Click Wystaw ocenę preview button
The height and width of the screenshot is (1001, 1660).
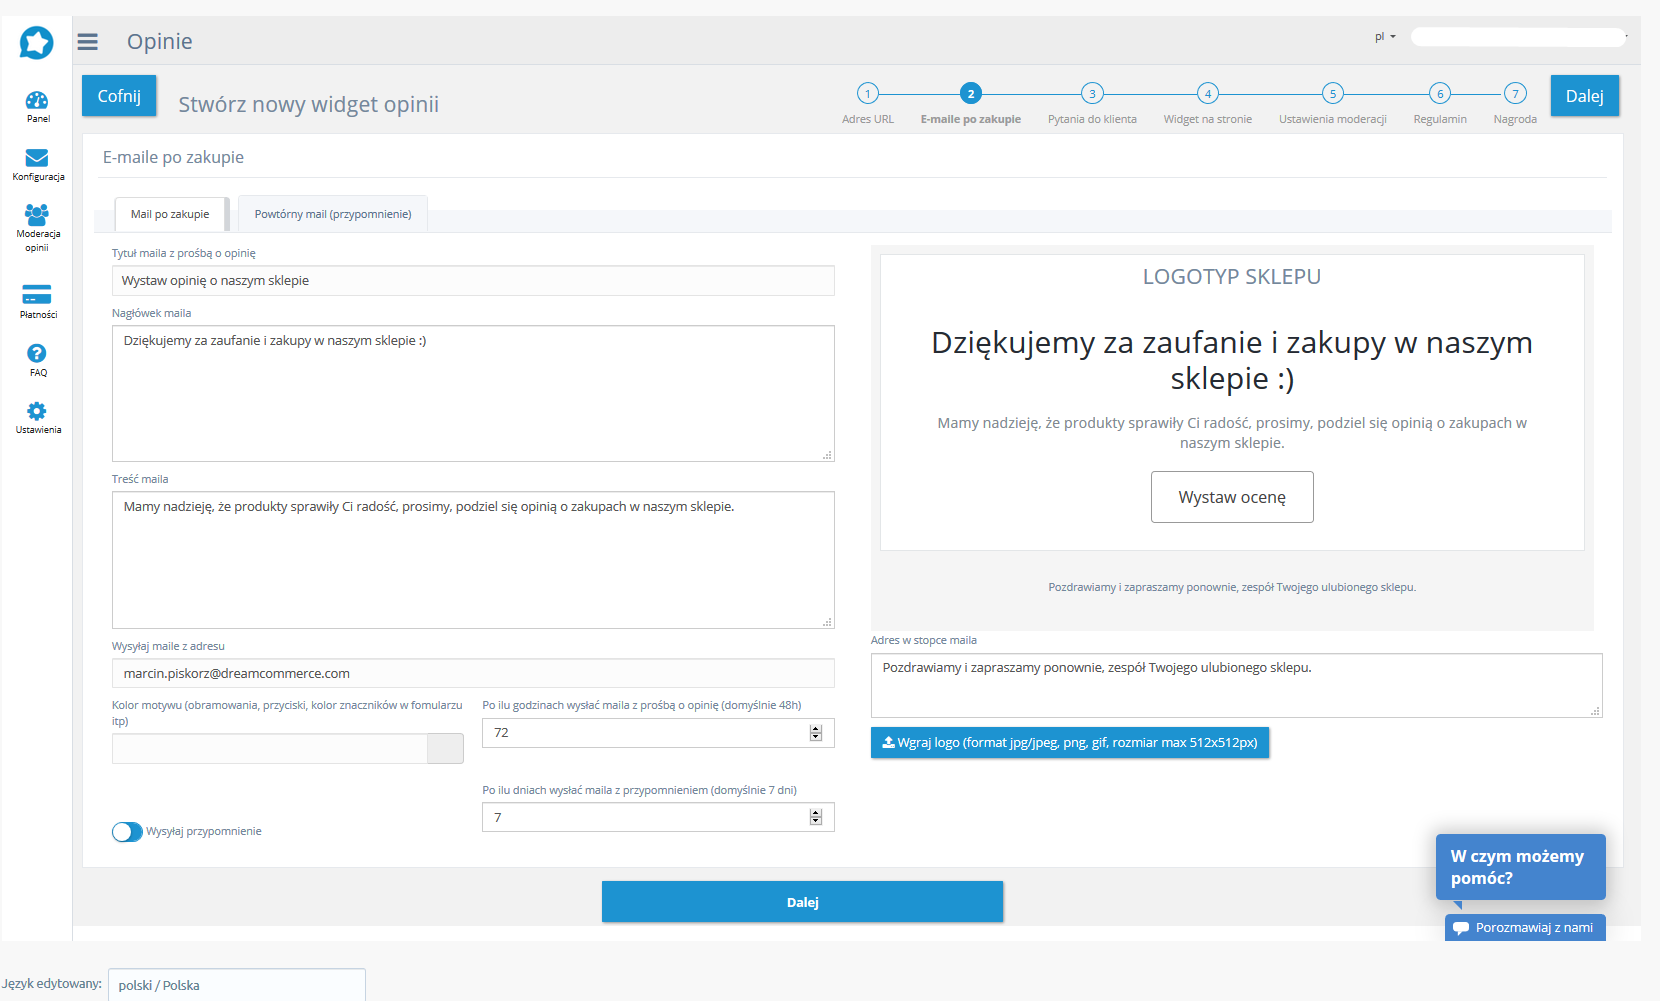tap(1232, 497)
